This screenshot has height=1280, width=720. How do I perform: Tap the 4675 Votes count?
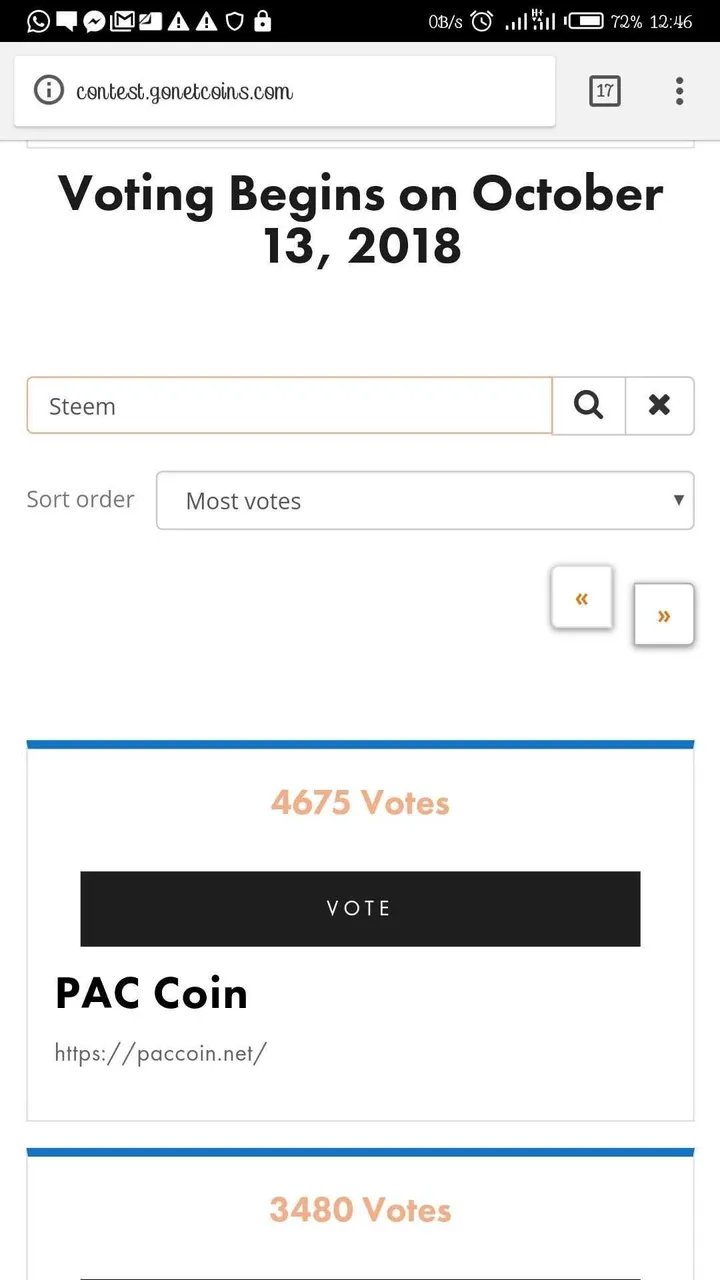point(360,802)
